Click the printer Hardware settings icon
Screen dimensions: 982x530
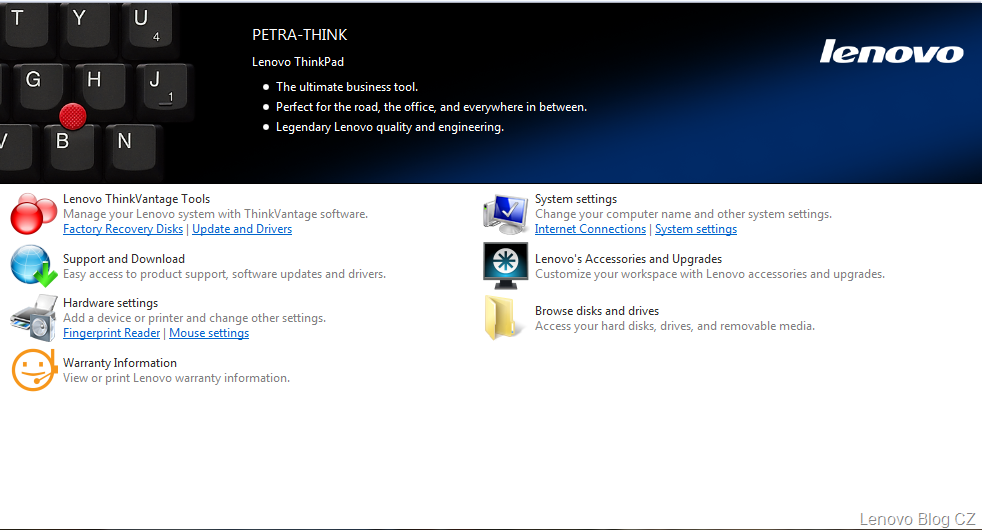click(x=34, y=318)
